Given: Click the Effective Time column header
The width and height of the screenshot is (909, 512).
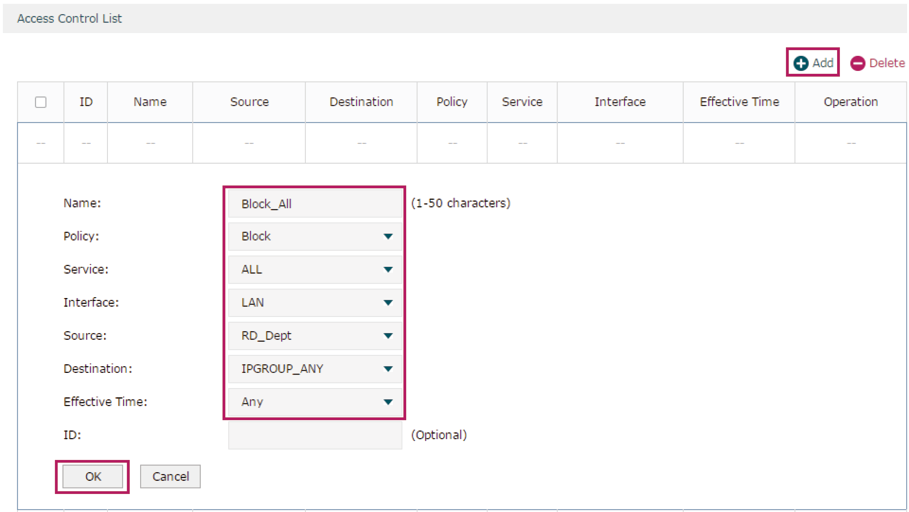Looking at the screenshot, I should pos(739,102).
